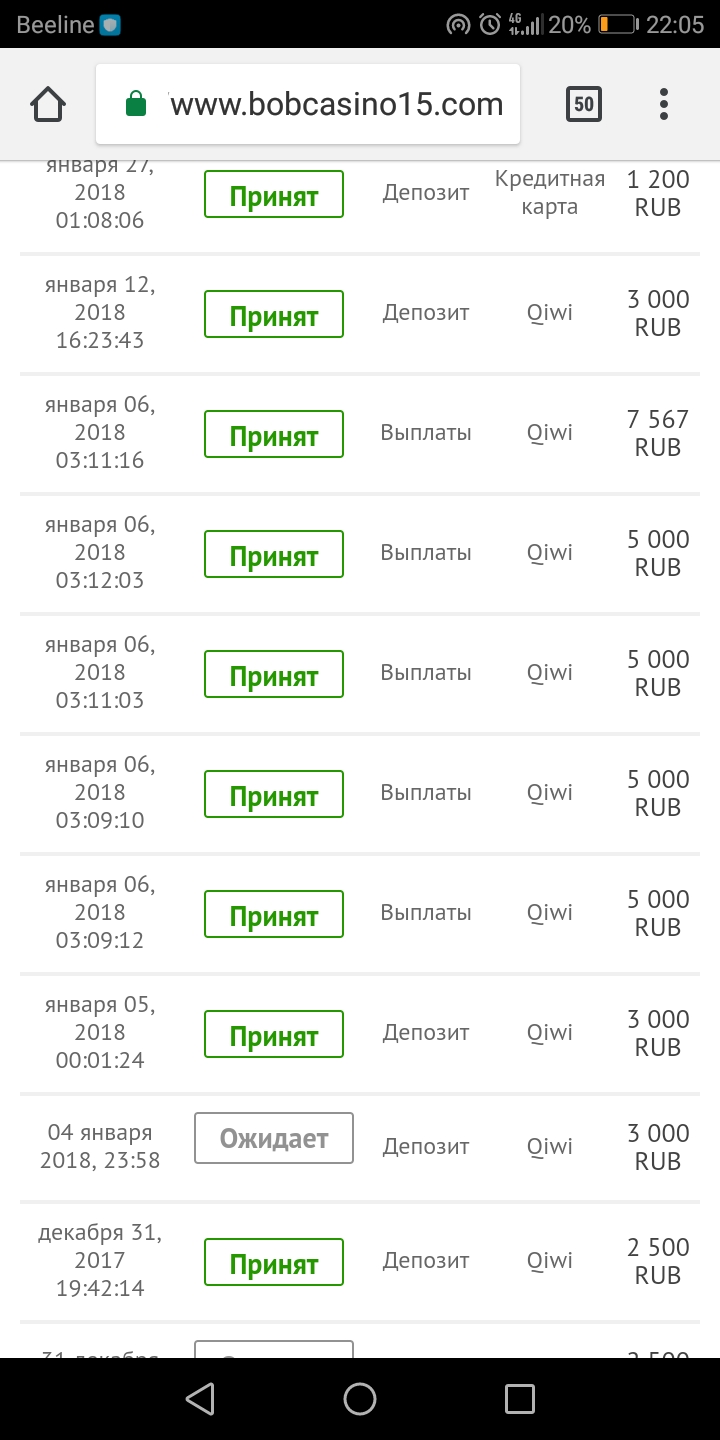Tap the browser home icon
The height and width of the screenshot is (1440, 720).
pyautogui.click(x=48, y=104)
